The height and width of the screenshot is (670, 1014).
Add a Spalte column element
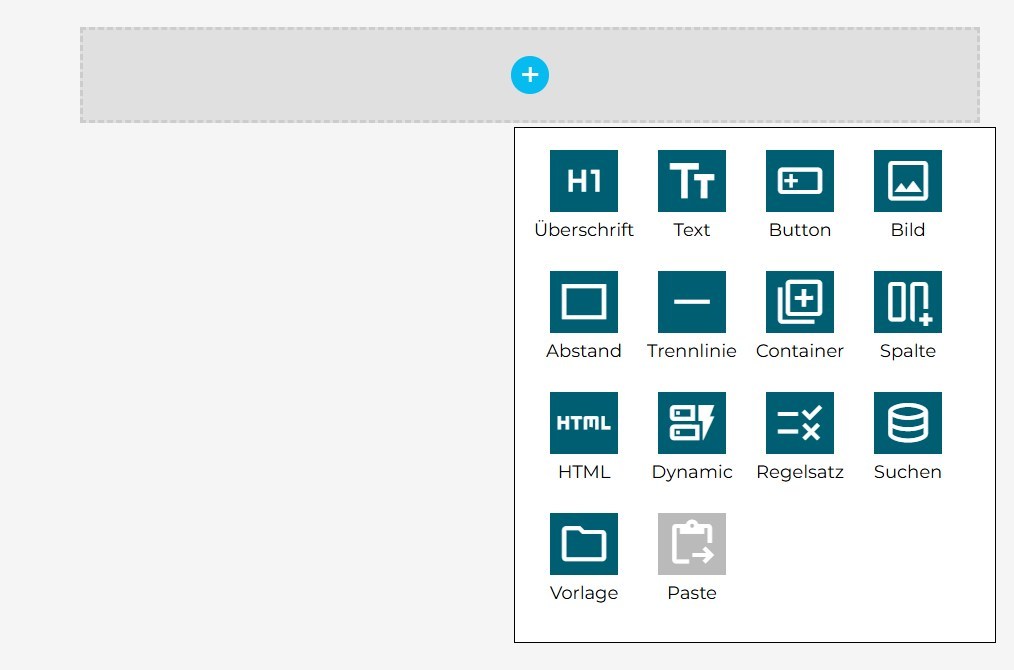pos(908,302)
